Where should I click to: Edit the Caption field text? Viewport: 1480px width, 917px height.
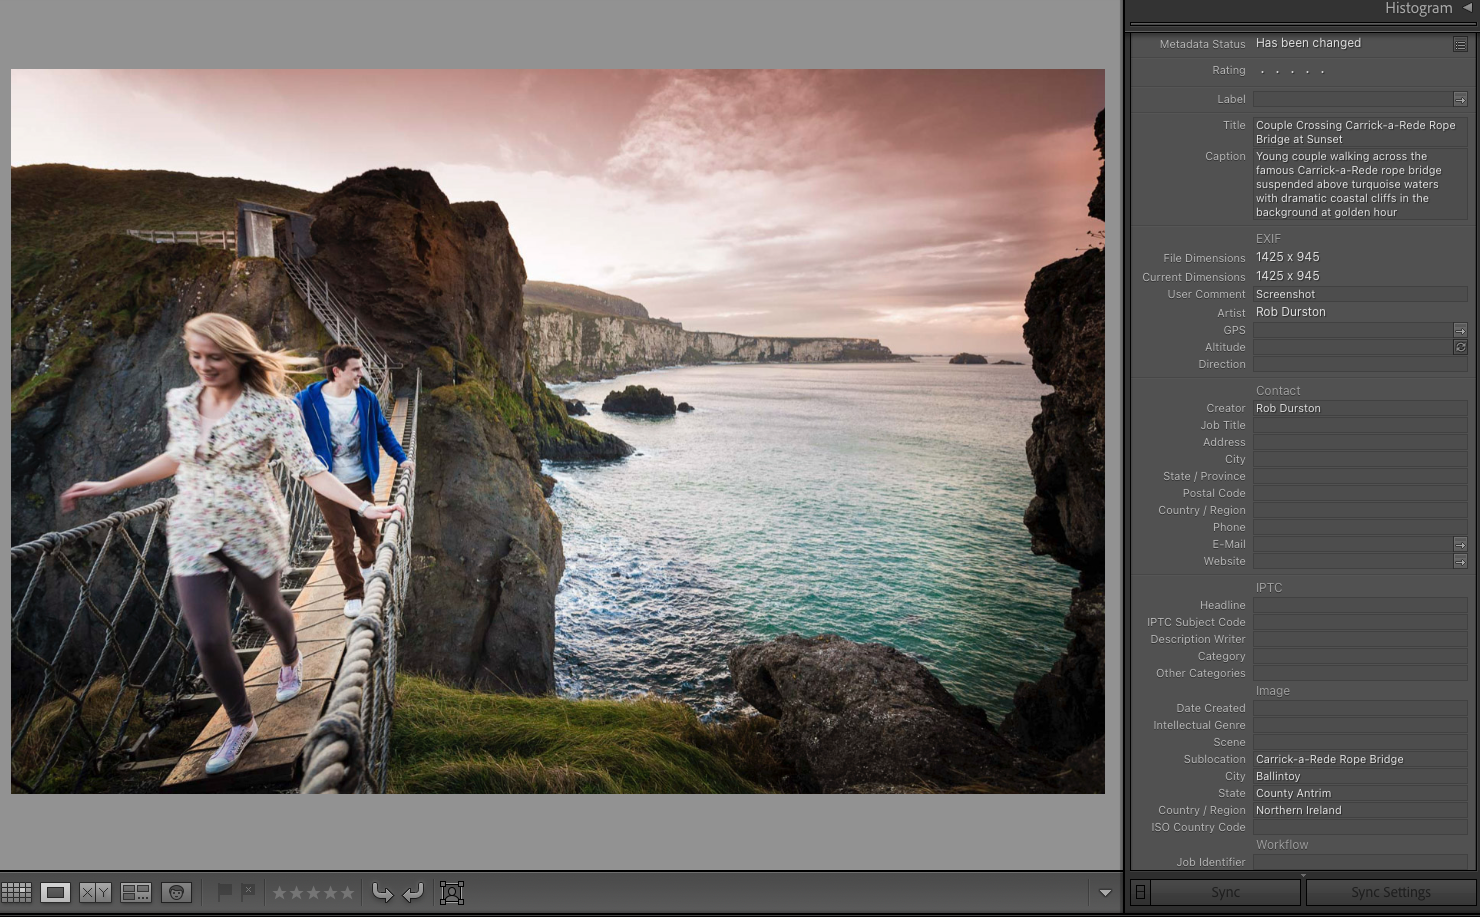pos(1360,184)
